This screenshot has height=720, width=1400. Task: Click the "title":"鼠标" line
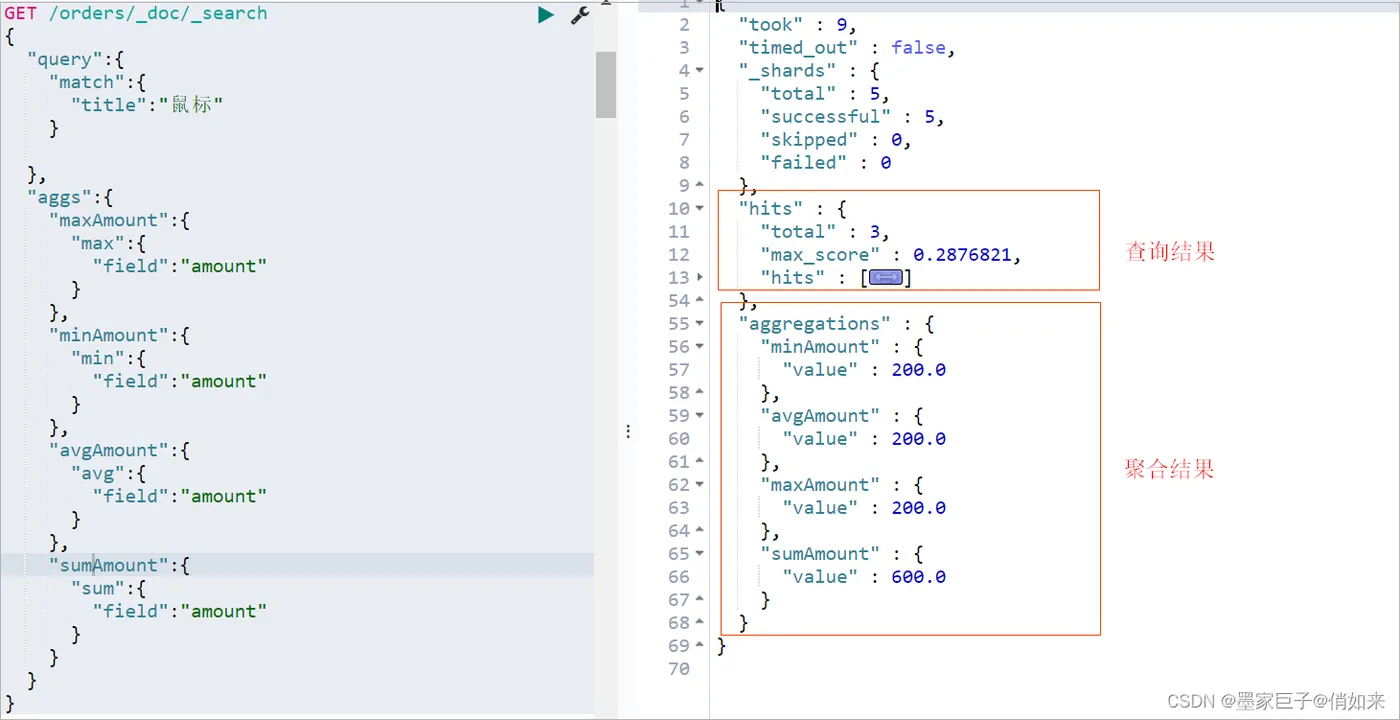[147, 105]
